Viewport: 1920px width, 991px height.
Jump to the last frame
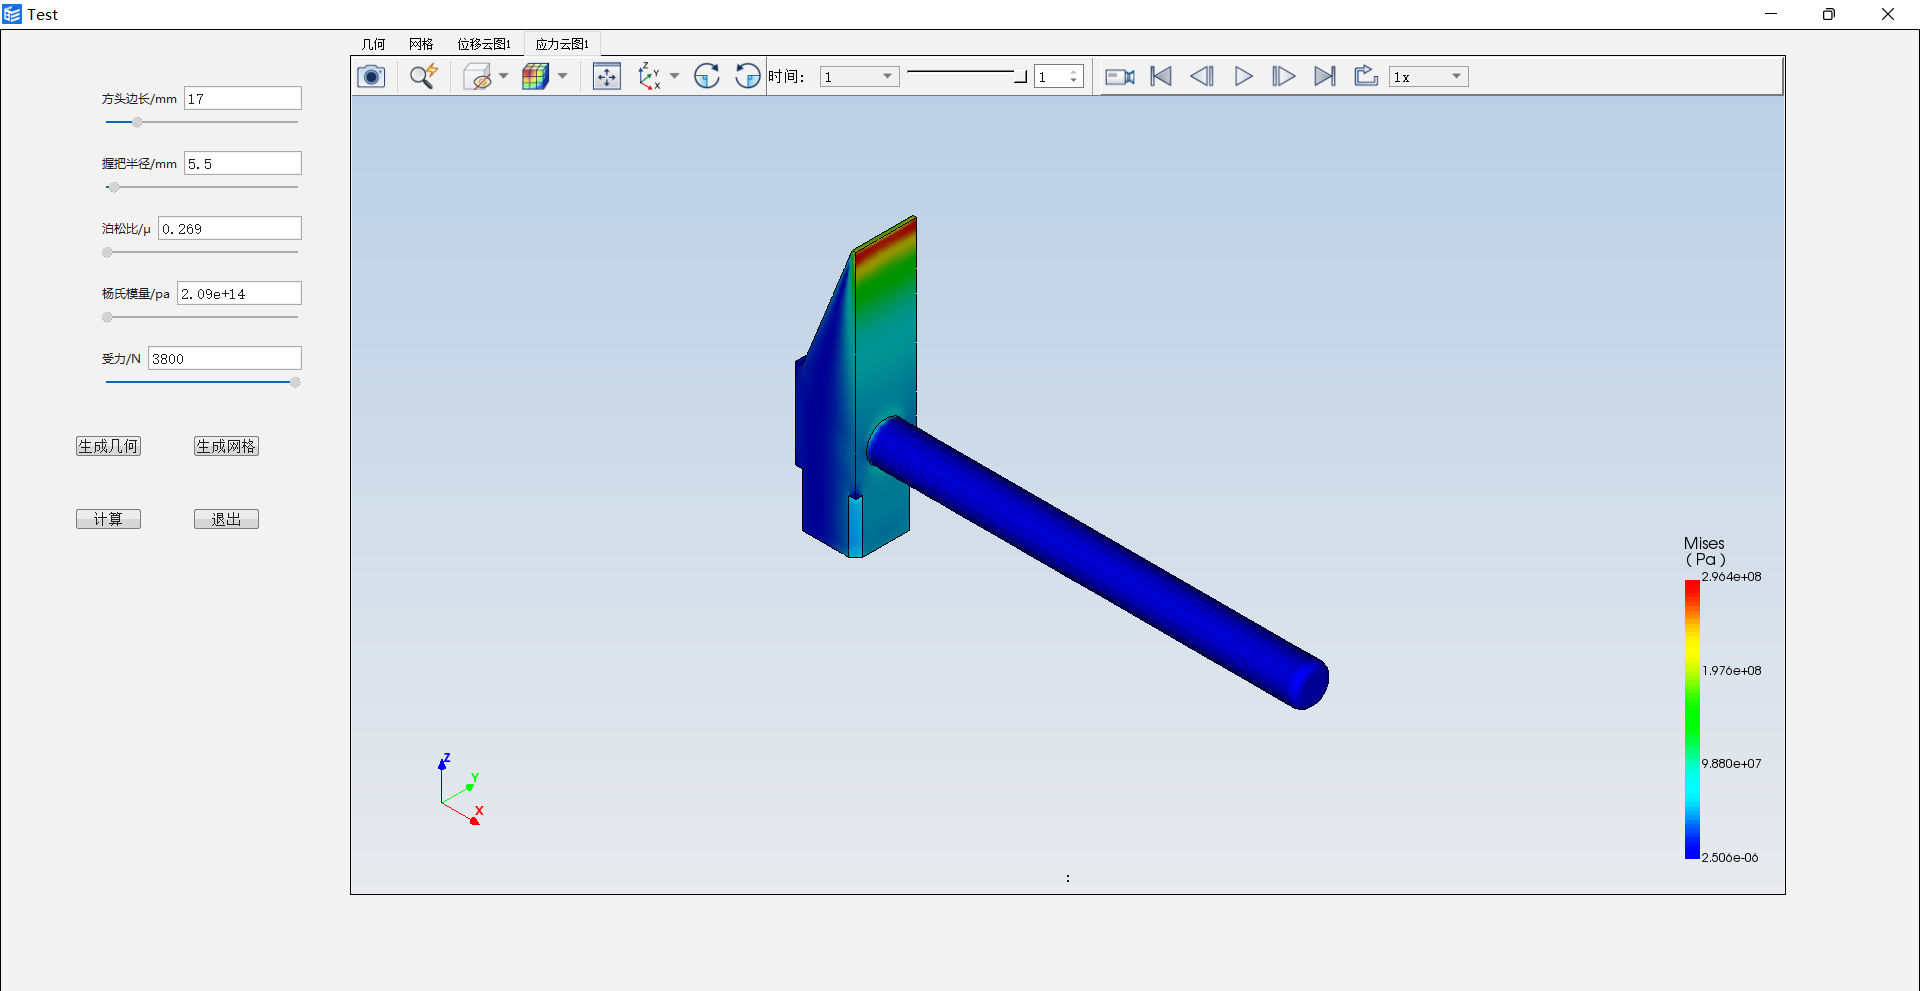pos(1325,76)
